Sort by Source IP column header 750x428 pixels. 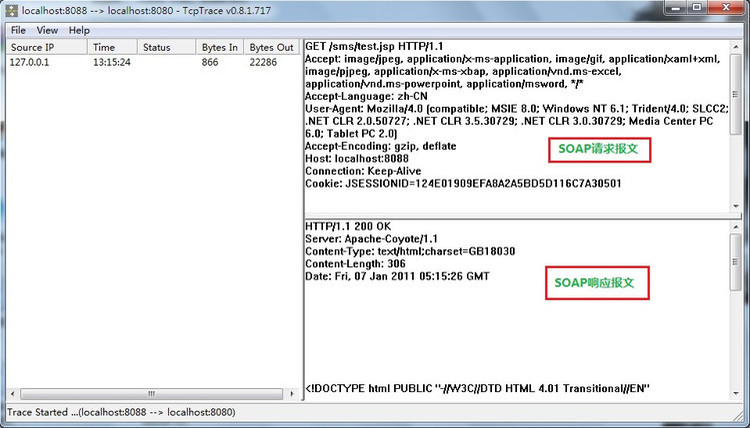pos(47,47)
